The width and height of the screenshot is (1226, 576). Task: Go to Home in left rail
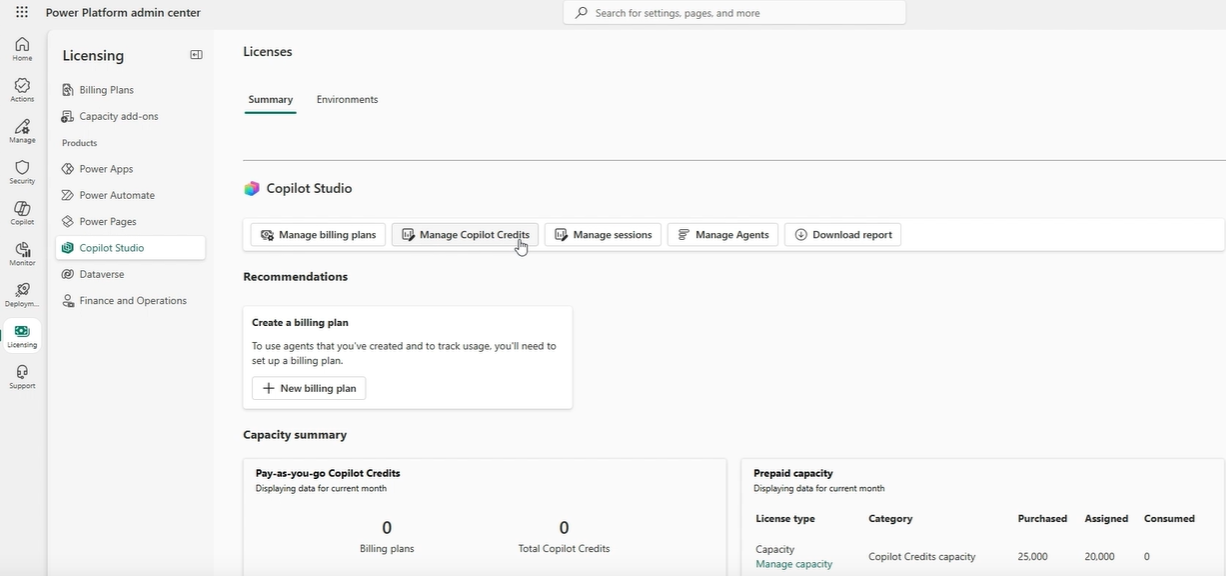pos(22,49)
